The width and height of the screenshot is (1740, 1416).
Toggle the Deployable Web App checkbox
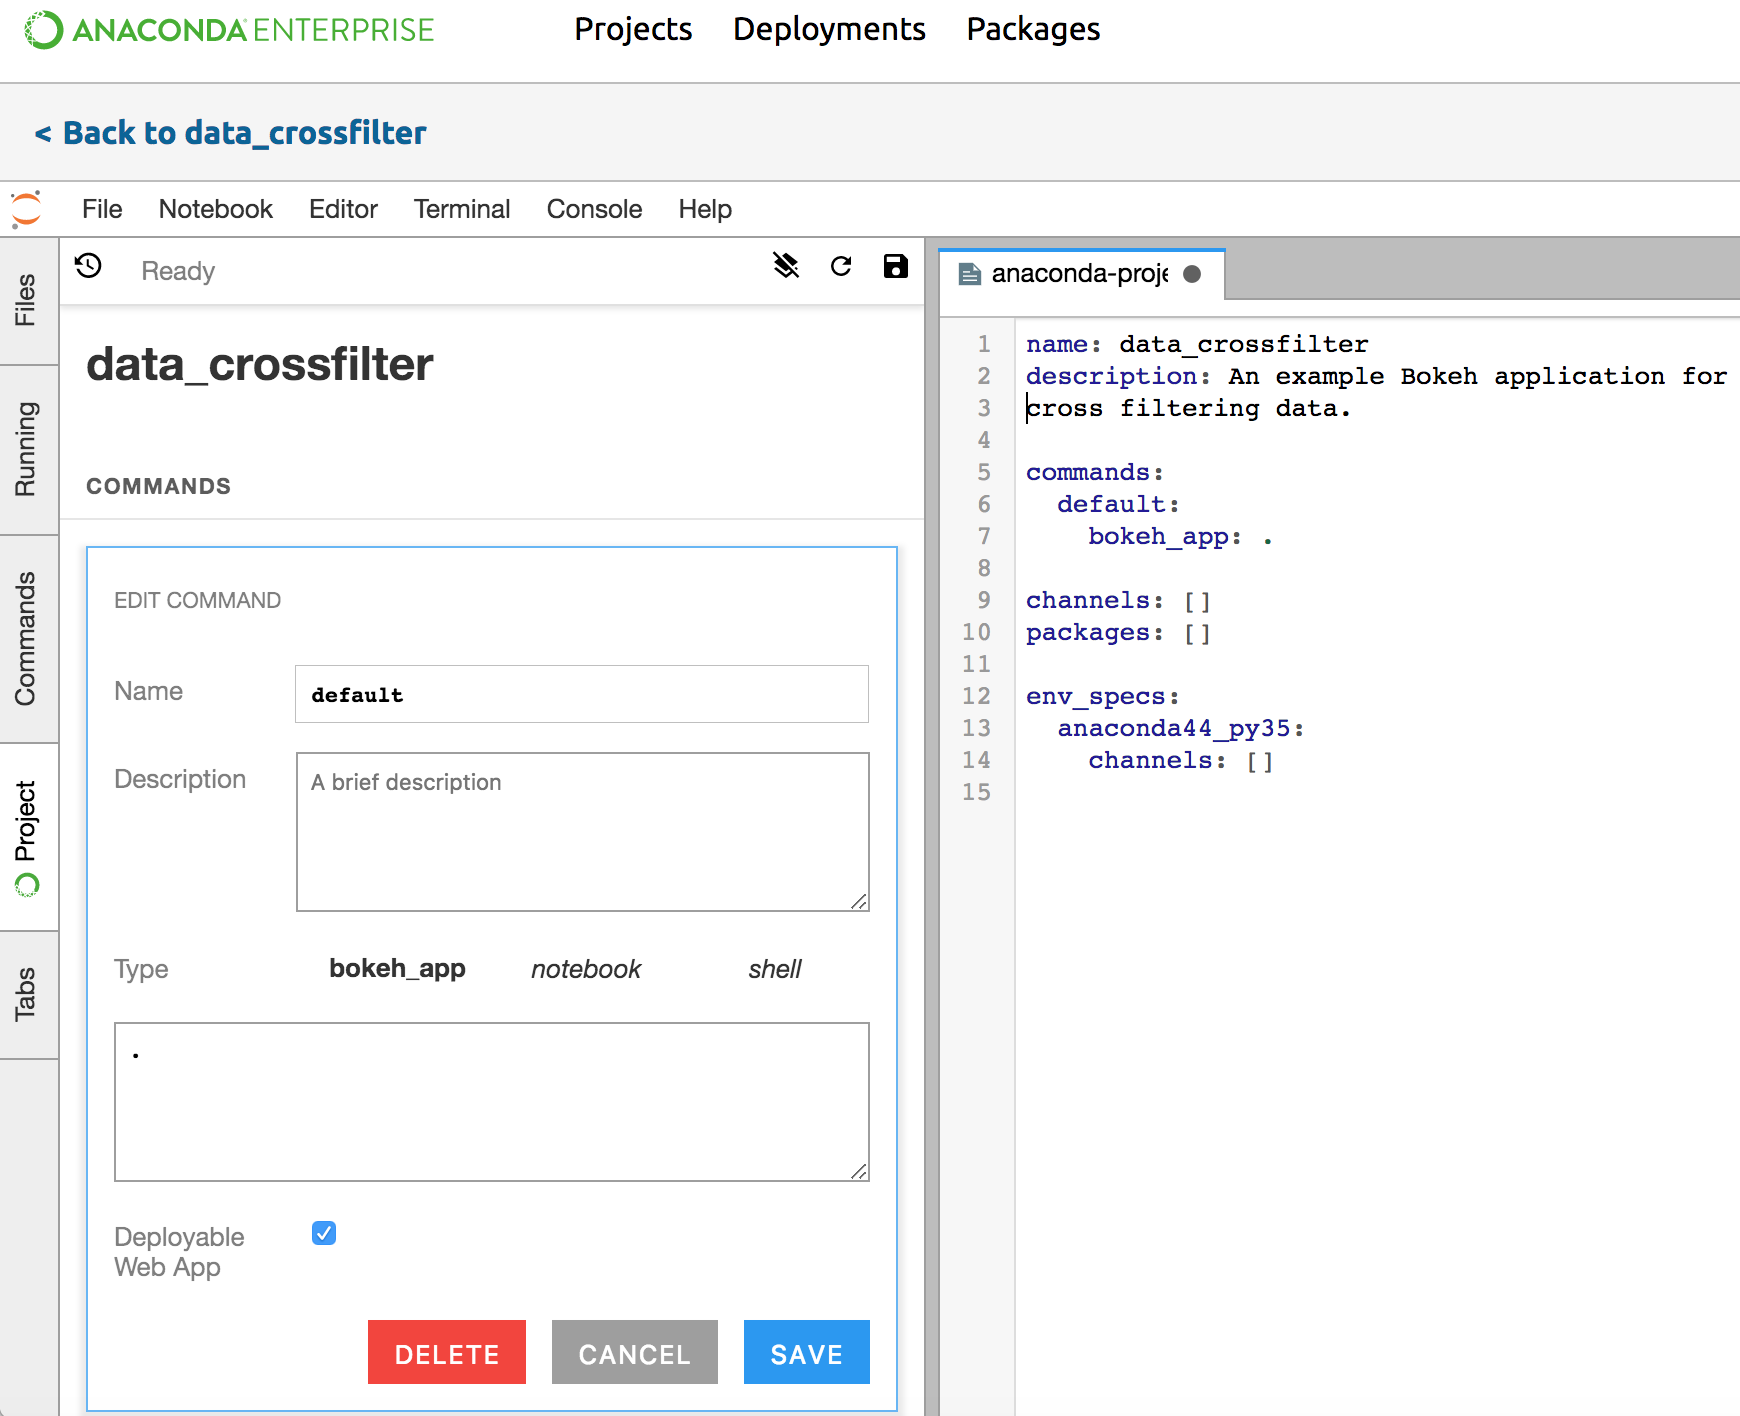[x=324, y=1233]
